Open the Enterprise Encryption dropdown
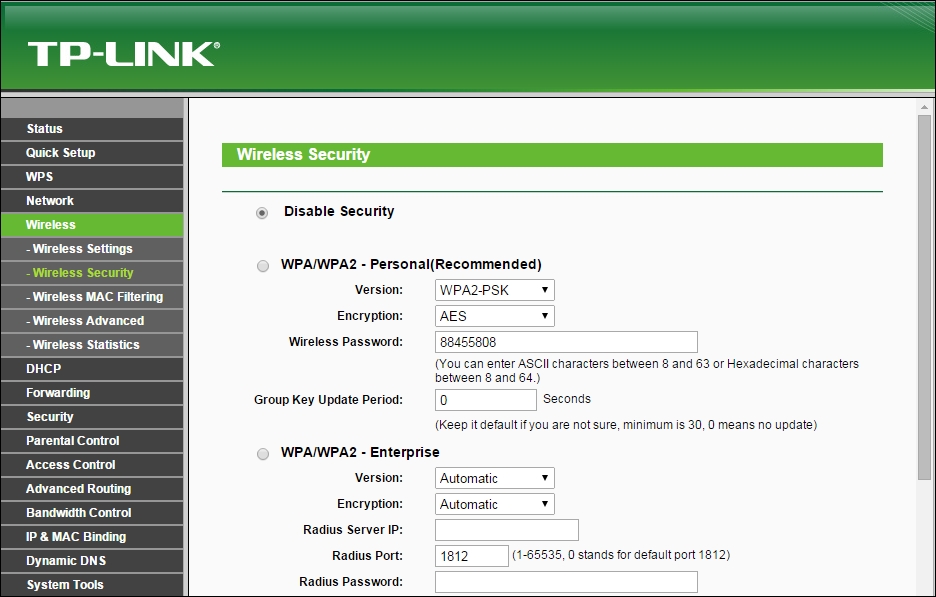Viewport: 936px width, 597px height. click(494, 503)
